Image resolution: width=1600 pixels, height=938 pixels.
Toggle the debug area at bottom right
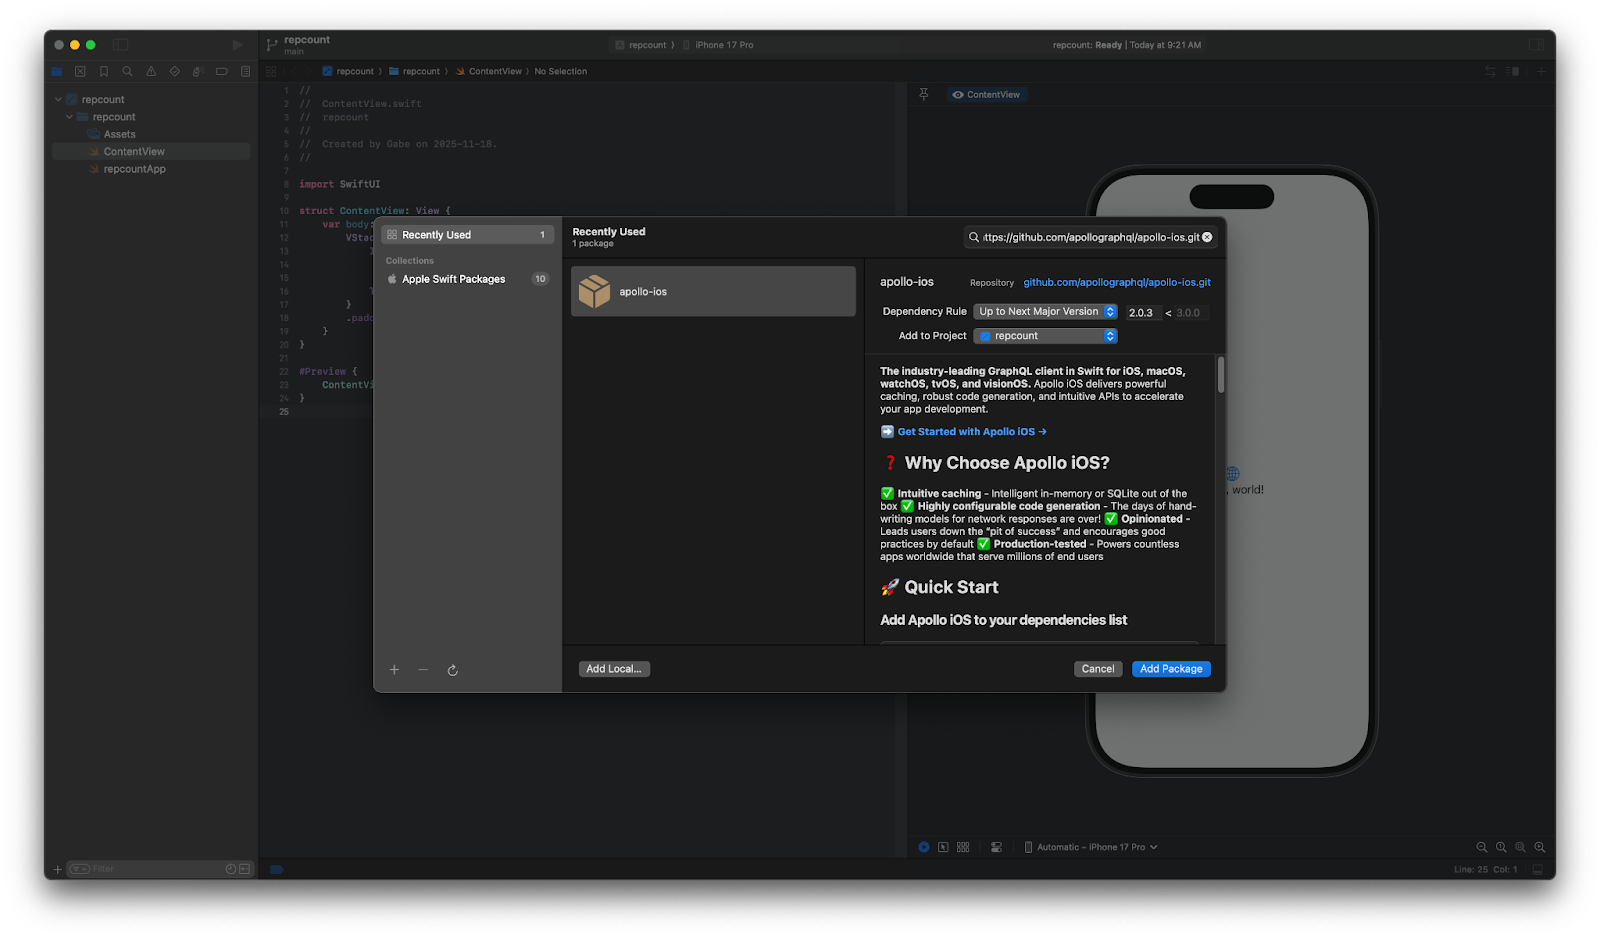pyautogui.click(x=1538, y=869)
